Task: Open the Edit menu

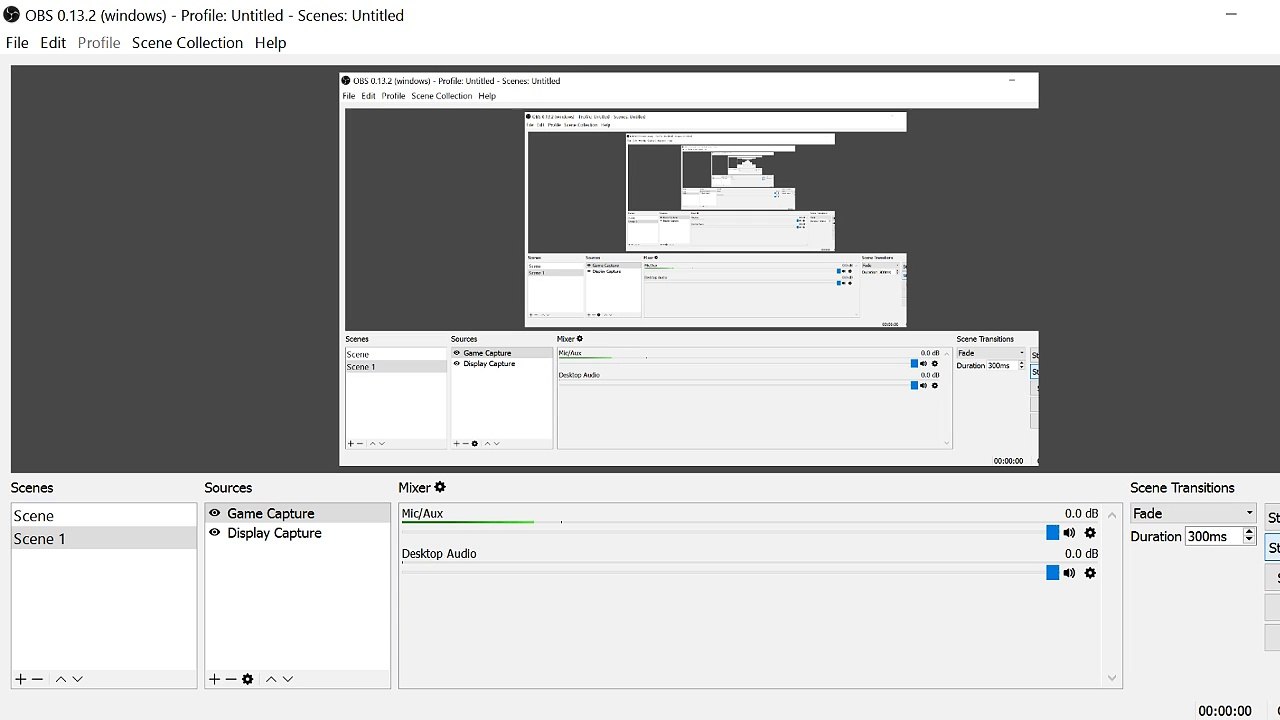Action: 53,43
